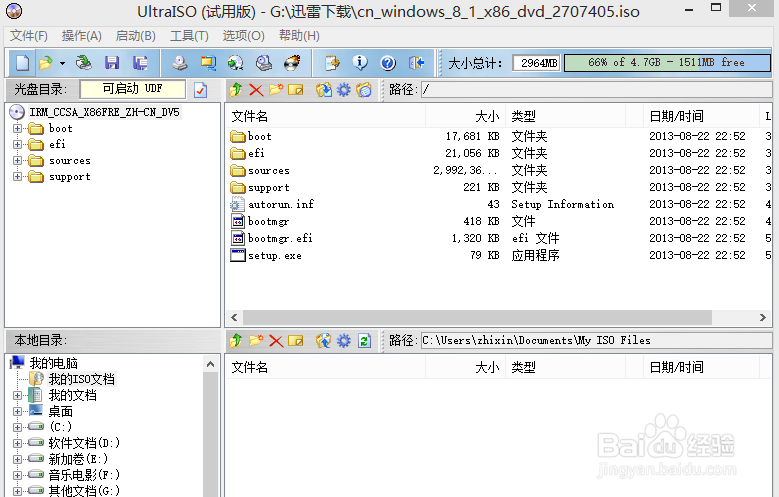Open the dropdown arrow beside Open
779x497 pixels.
pyautogui.click(x=62, y=63)
